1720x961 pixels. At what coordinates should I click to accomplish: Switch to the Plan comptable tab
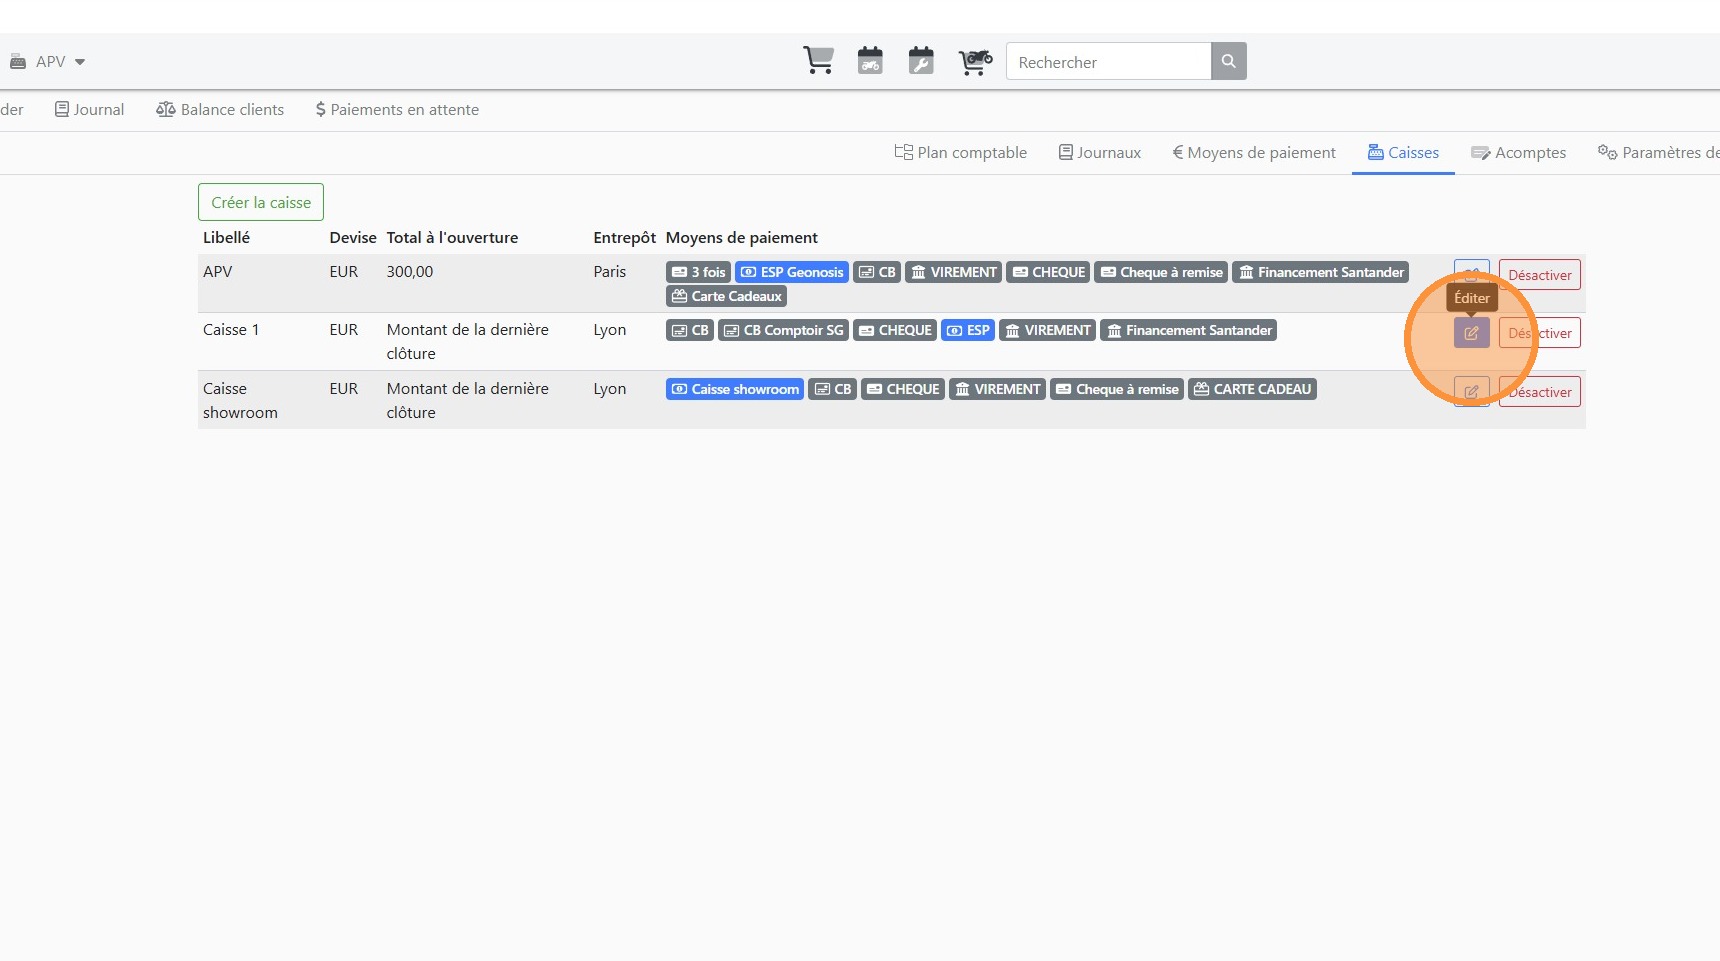961,153
